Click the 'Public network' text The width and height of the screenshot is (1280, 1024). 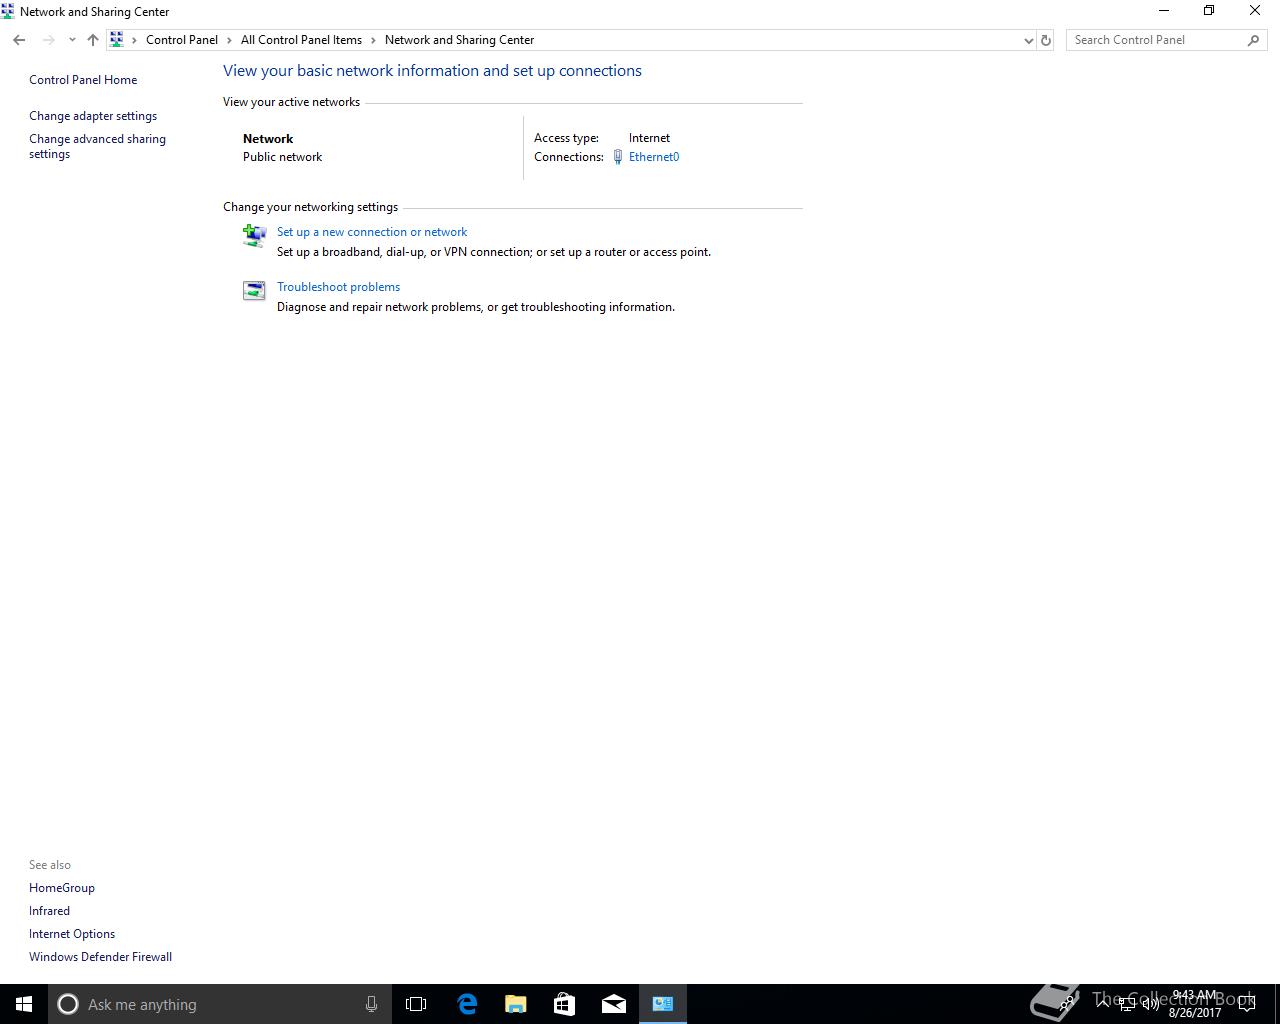click(282, 157)
